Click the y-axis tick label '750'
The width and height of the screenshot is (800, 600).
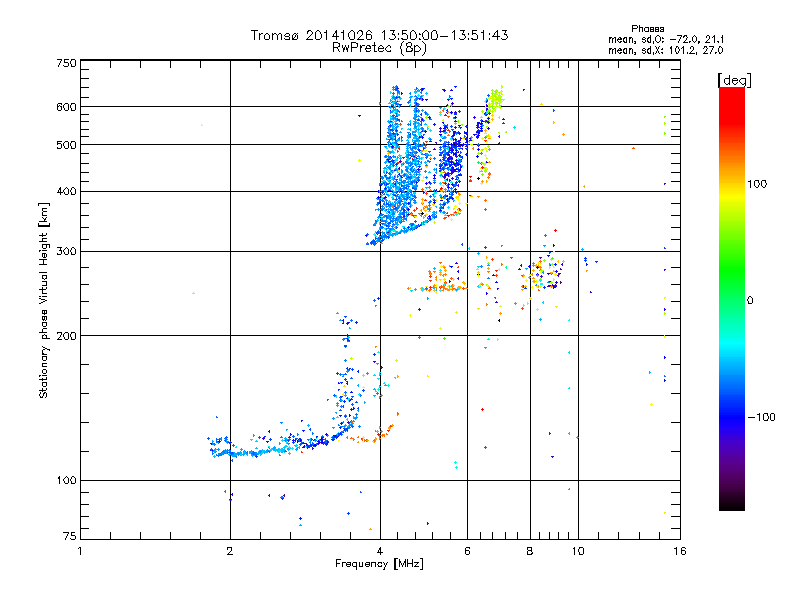click(66, 63)
